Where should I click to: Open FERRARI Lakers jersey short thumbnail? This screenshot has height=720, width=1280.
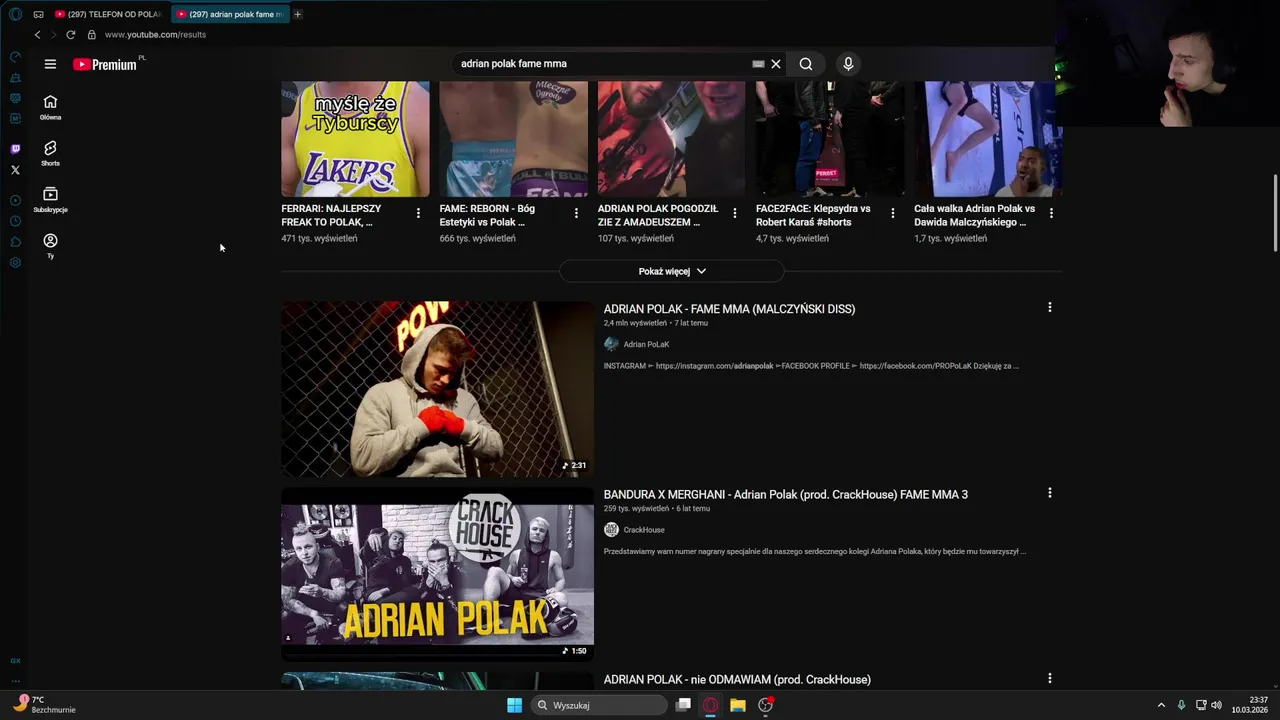(355, 139)
